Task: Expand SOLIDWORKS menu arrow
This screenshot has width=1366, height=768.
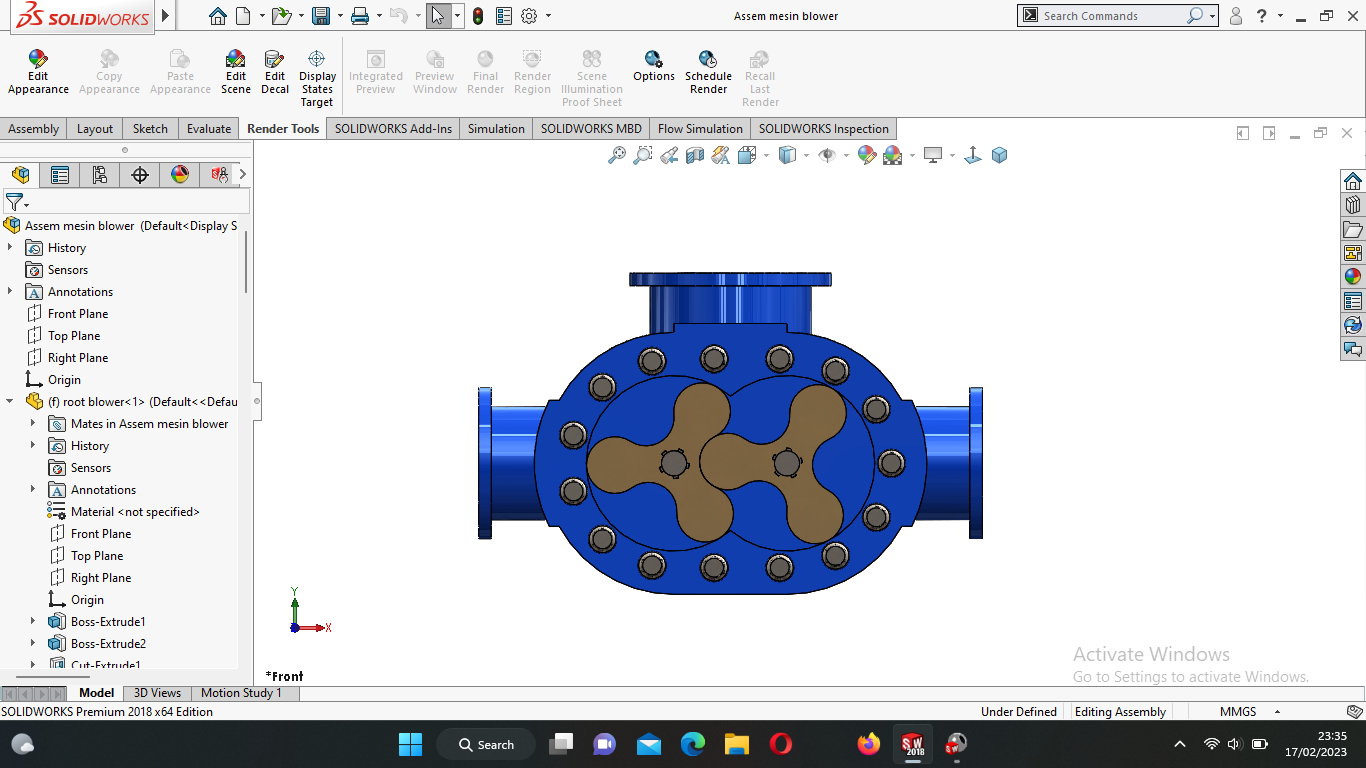Action: 166,16
